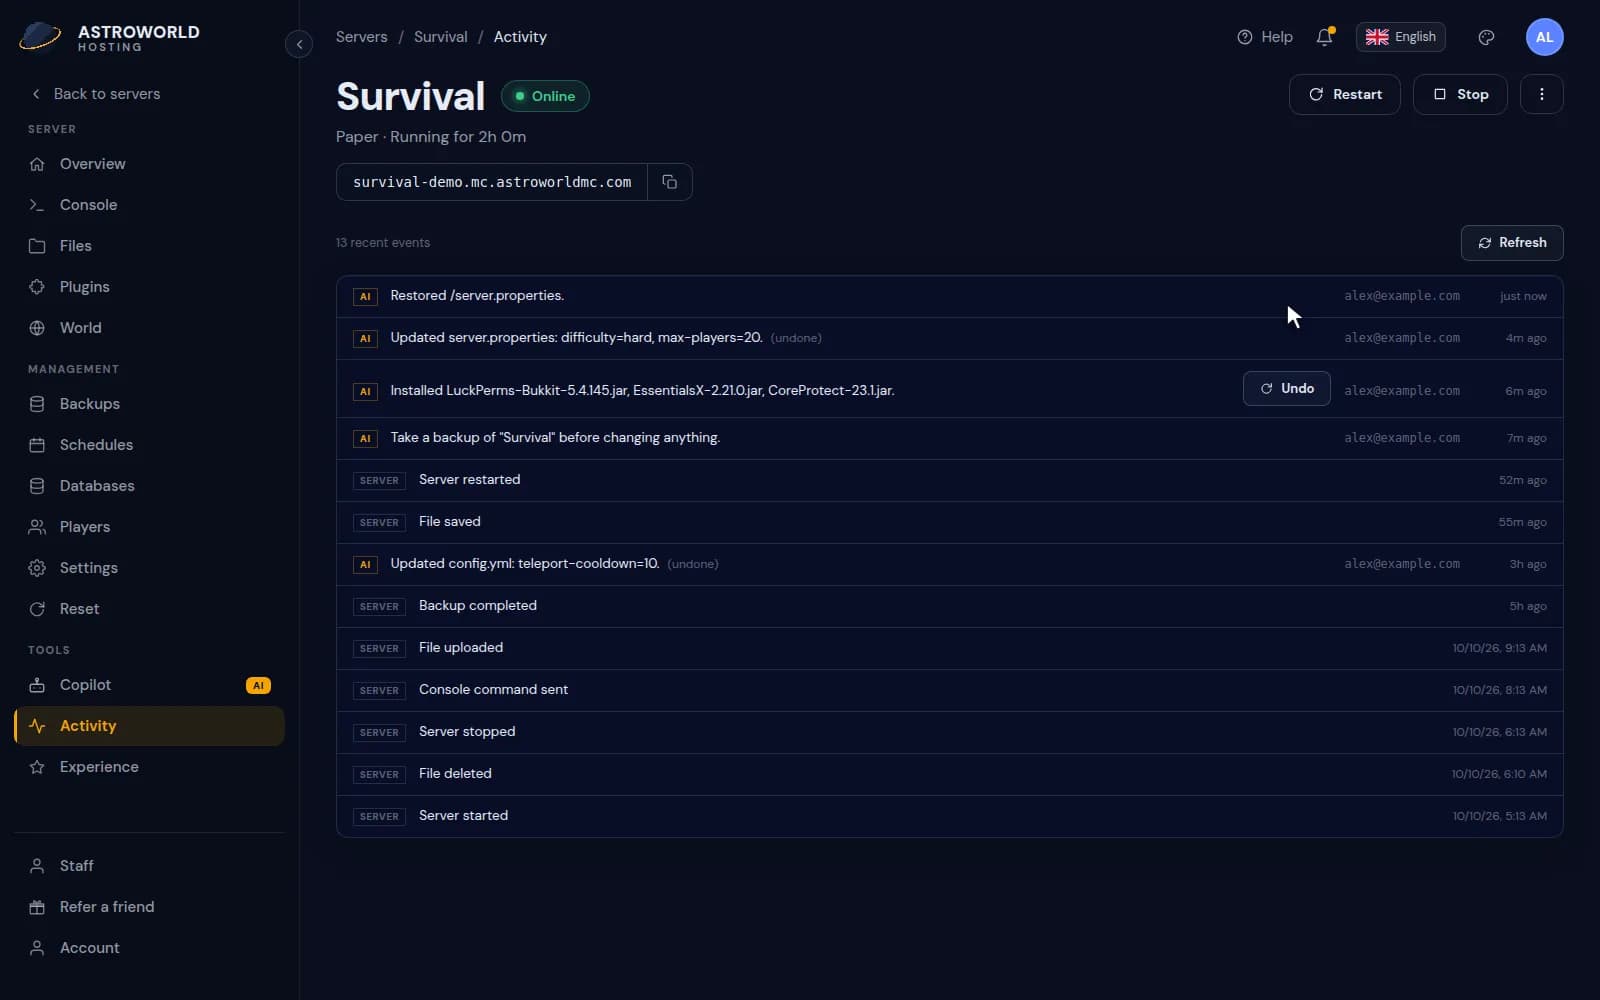Click the 'Console command sent' event
The width and height of the screenshot is (1600, 1000).
(x=493, y=690)
